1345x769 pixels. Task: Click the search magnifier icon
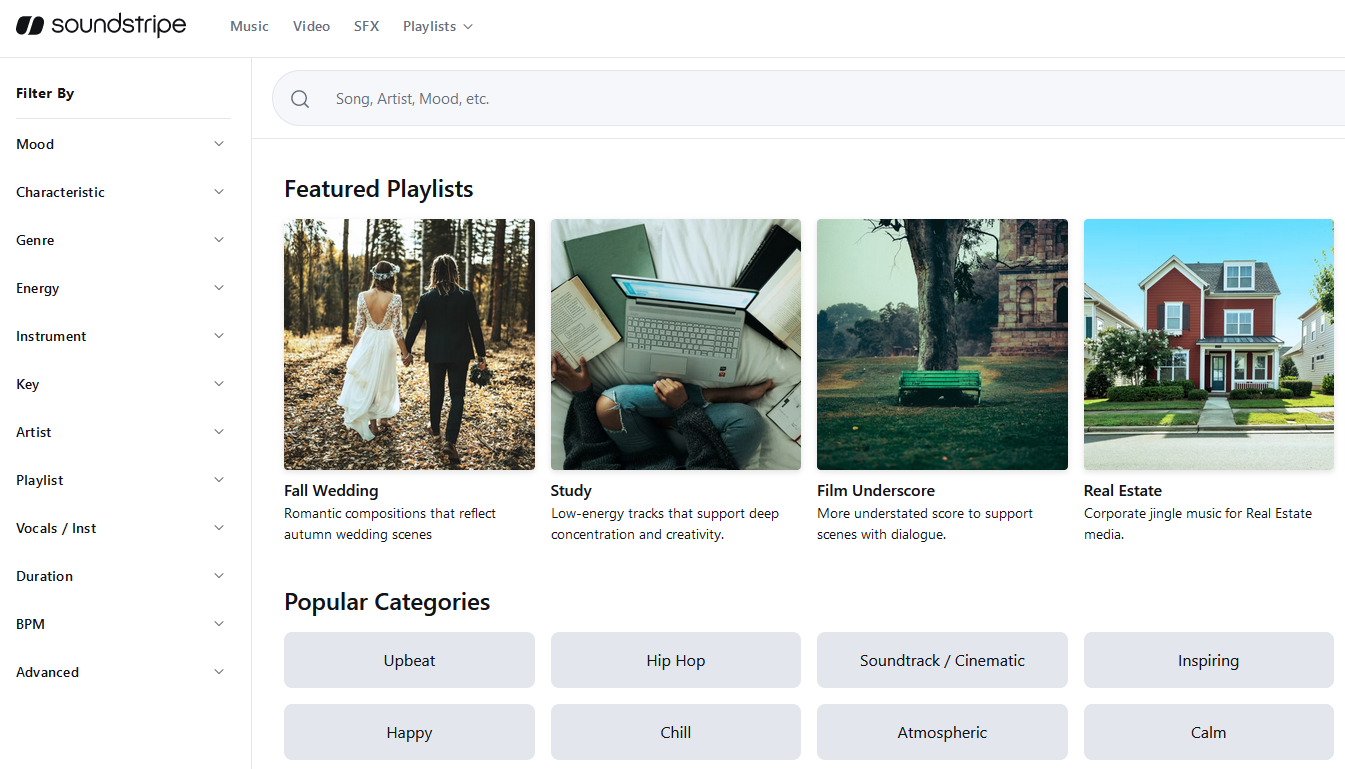(300, 99)
